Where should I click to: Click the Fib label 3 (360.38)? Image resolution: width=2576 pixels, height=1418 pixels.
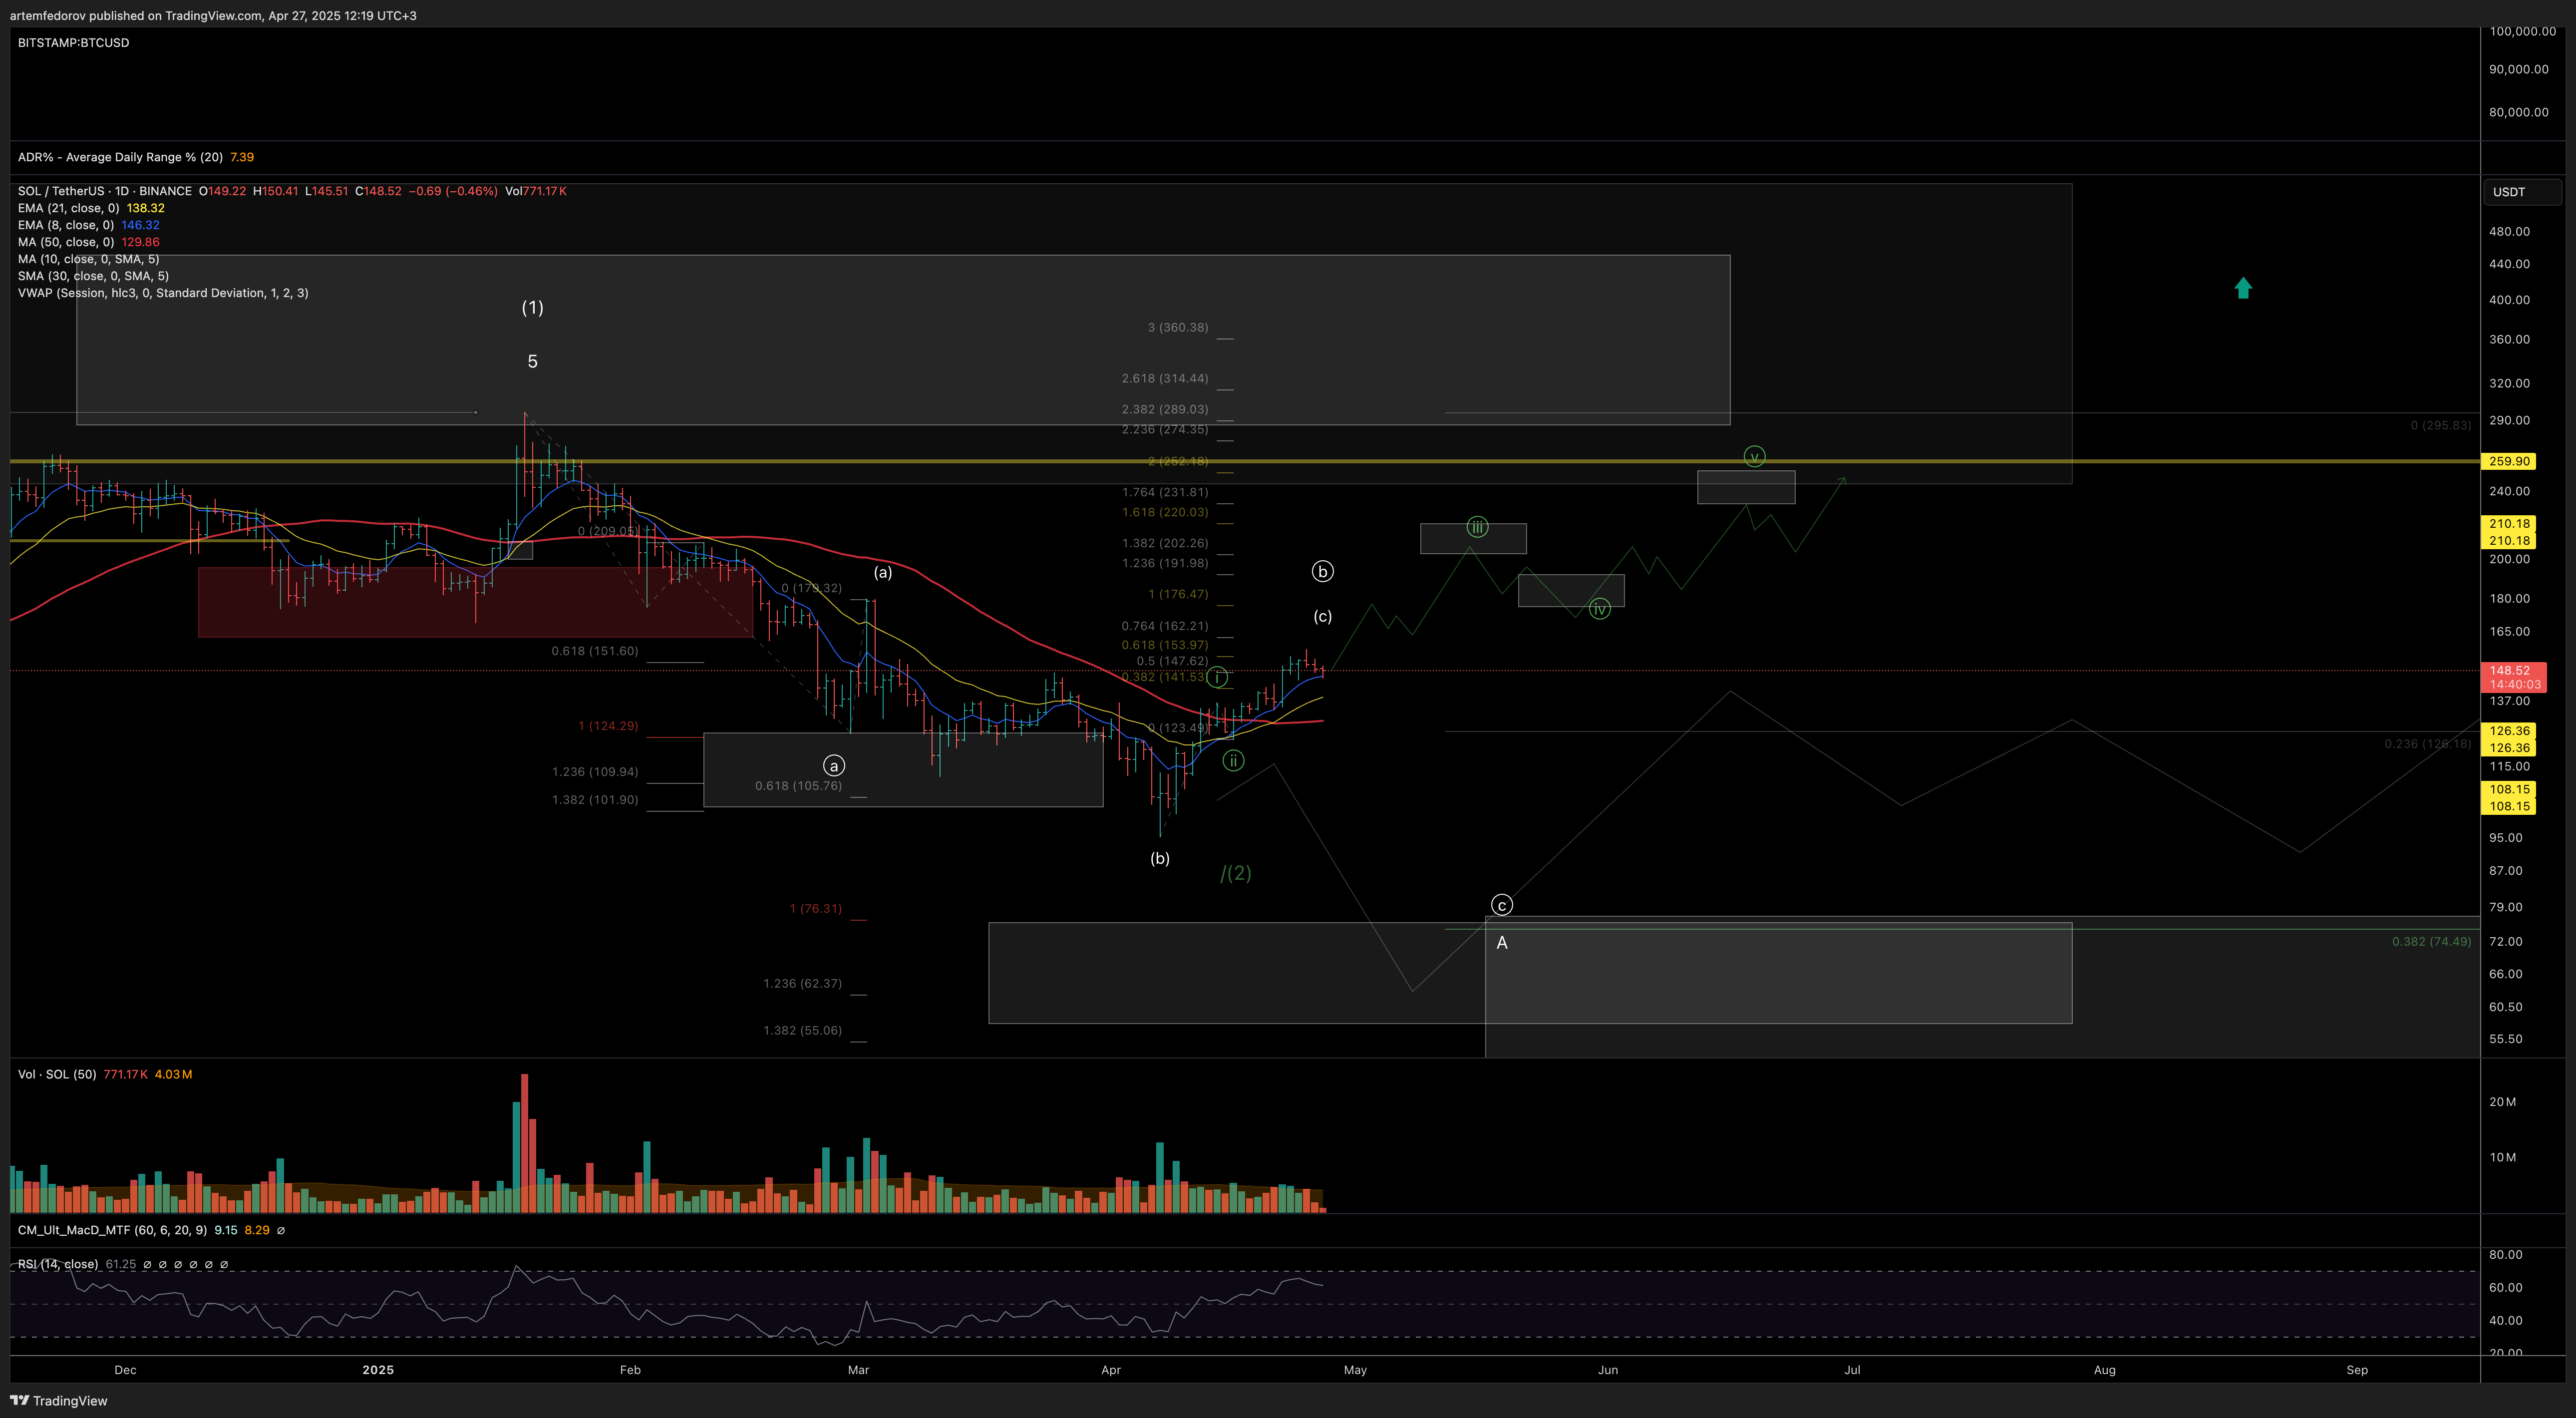coord(1178,327)
